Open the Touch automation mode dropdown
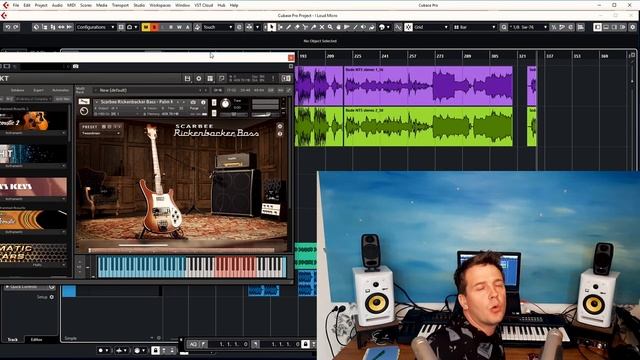 (x=218, y=27)
